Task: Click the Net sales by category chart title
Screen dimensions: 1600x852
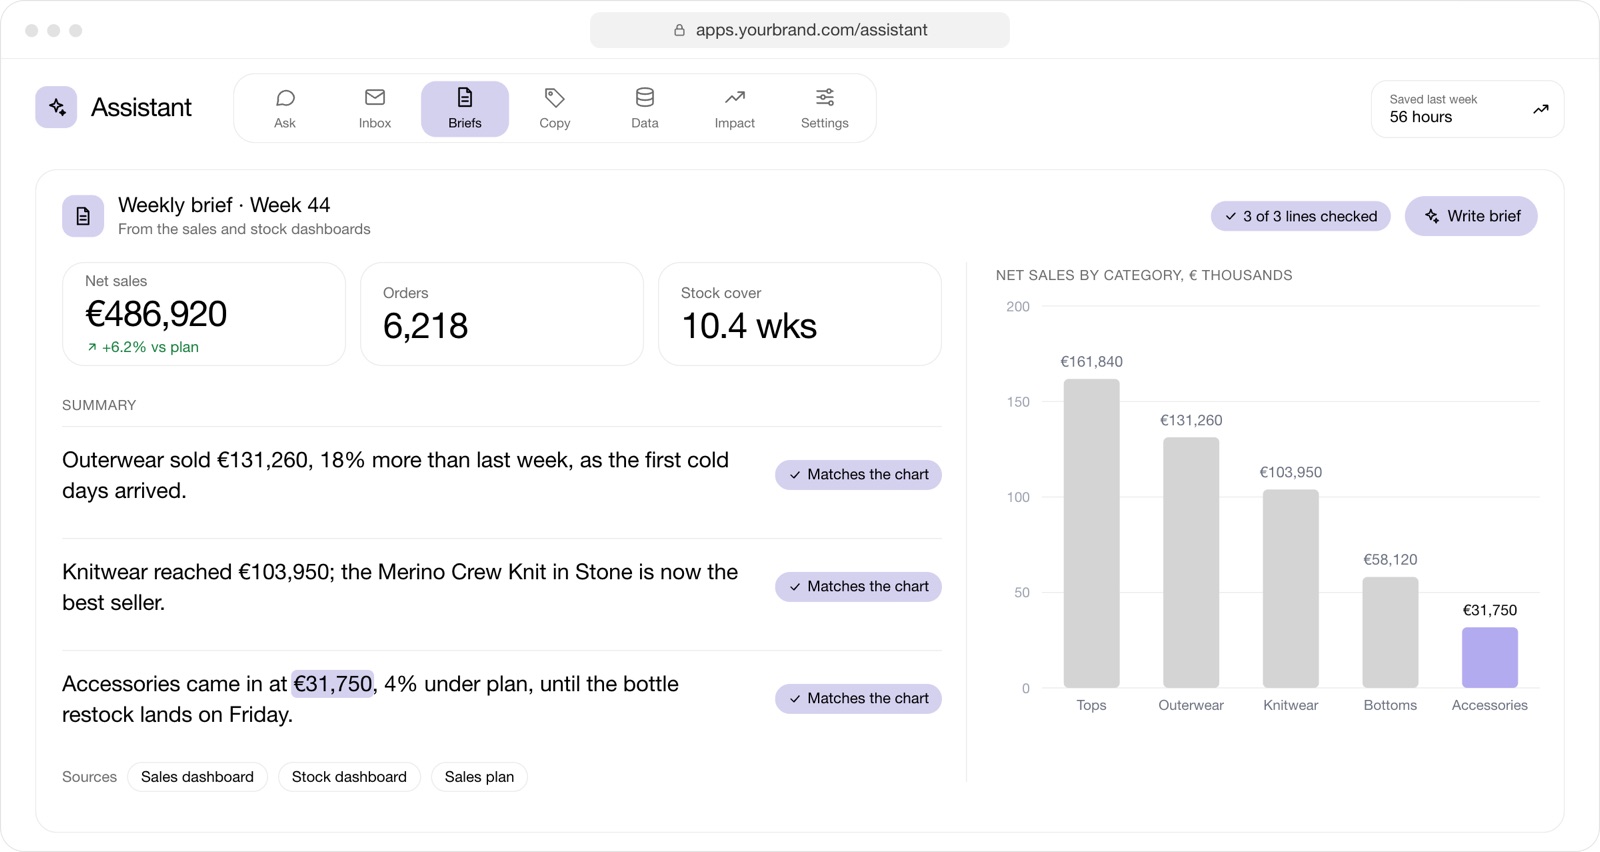Action: point(1144,275)
